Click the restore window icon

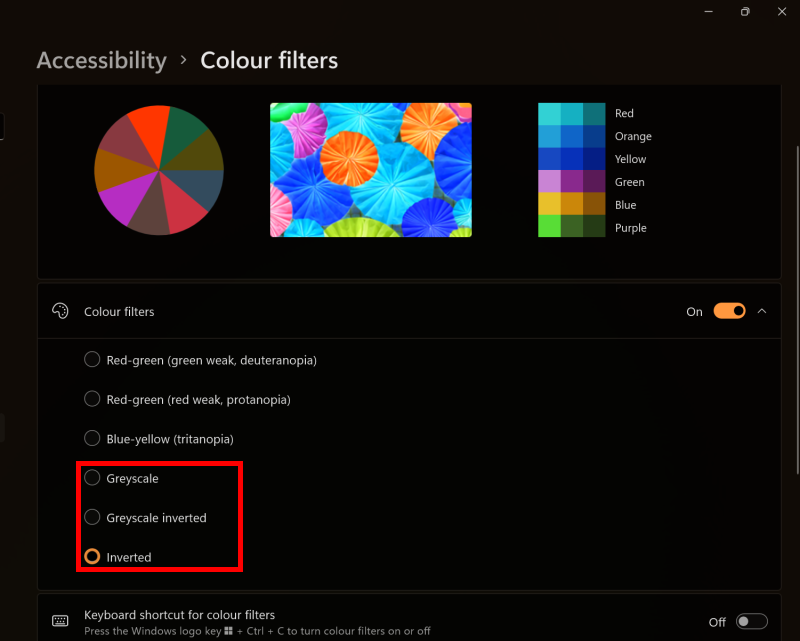[x=745, y=11]
